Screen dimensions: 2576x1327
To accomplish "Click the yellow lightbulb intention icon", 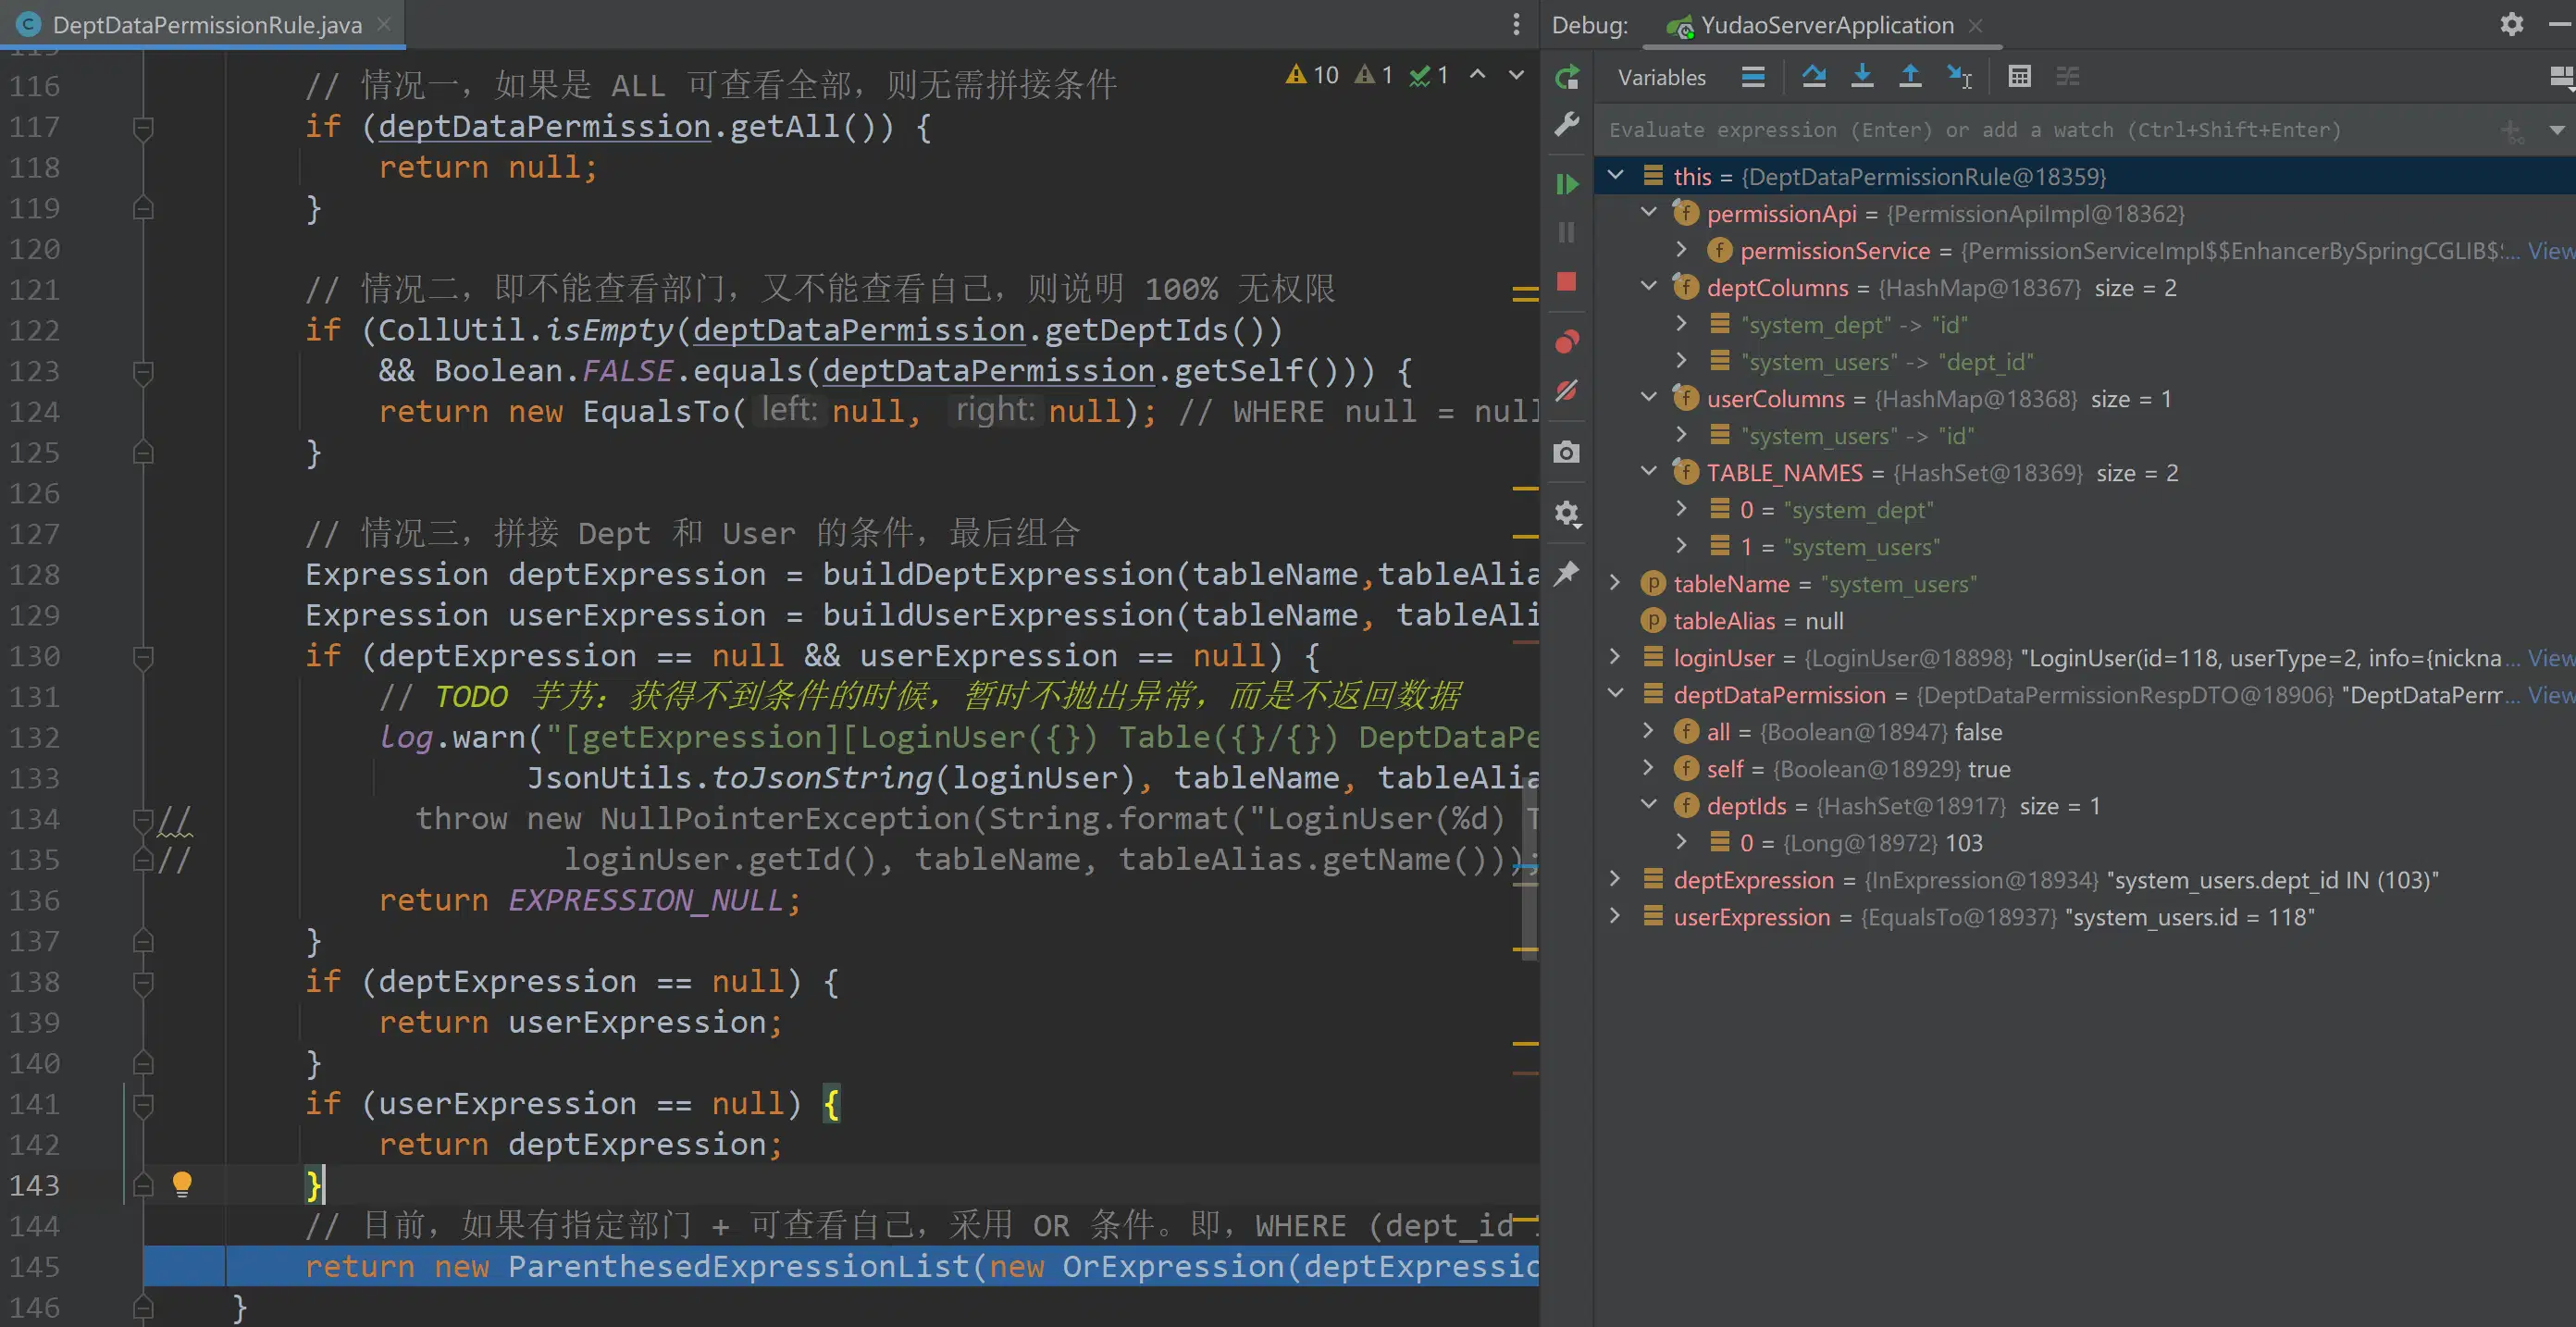I will (x=182, y=1184).
